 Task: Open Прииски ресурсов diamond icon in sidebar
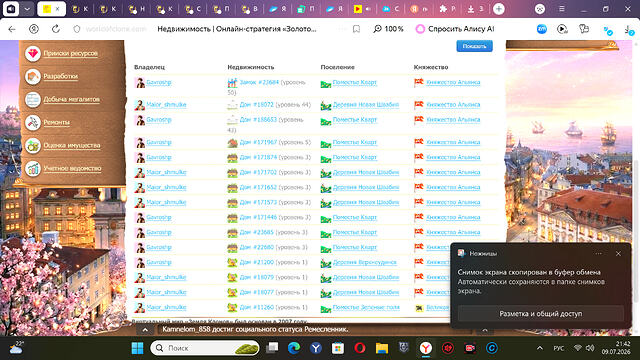[33, 53]
